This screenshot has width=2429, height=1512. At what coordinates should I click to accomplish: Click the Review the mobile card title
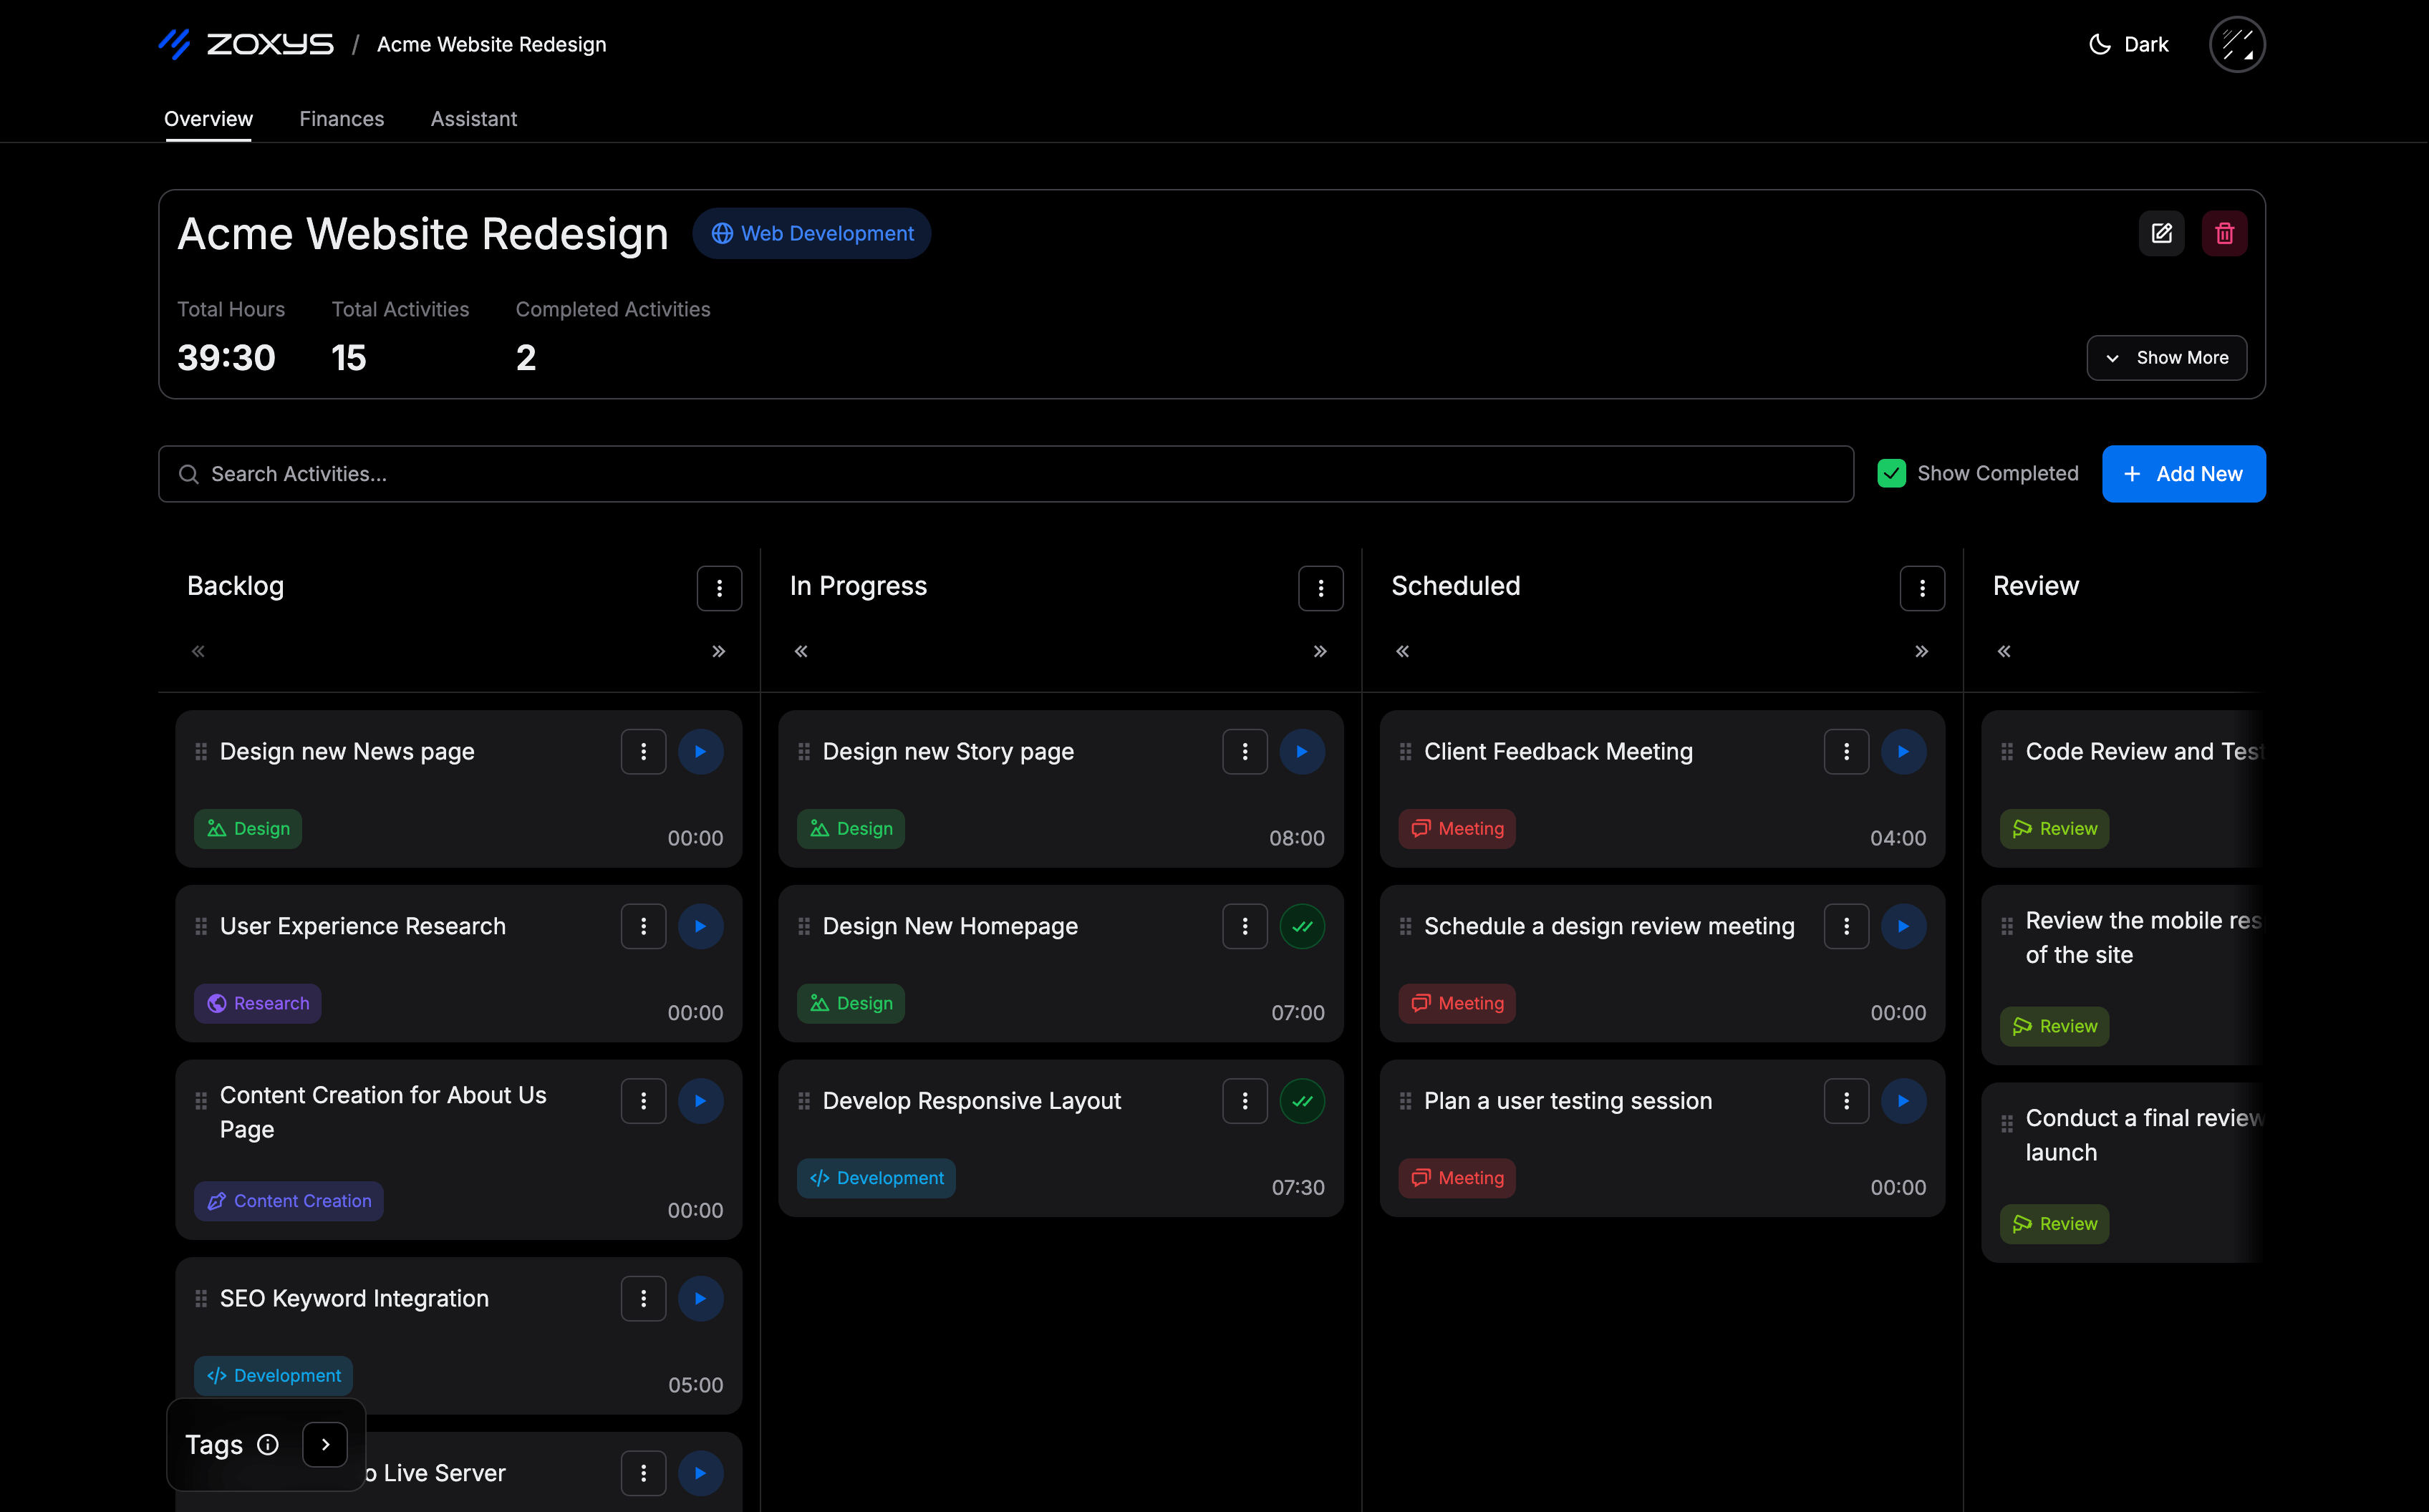(x=2143, y=937)
